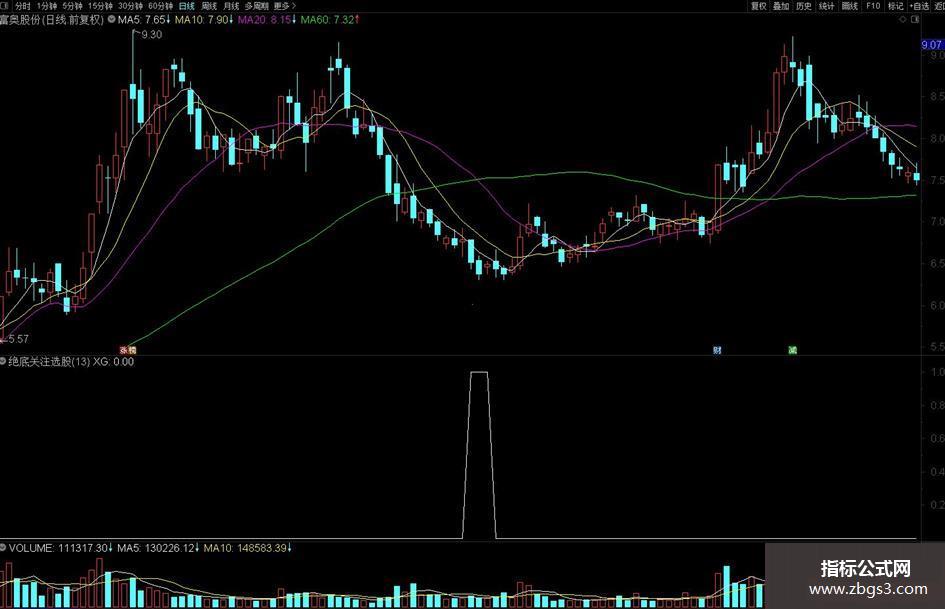Click the 财 financial report marker
The height and width of the screenshot is (609, 945).
click(x=717, y=350)
